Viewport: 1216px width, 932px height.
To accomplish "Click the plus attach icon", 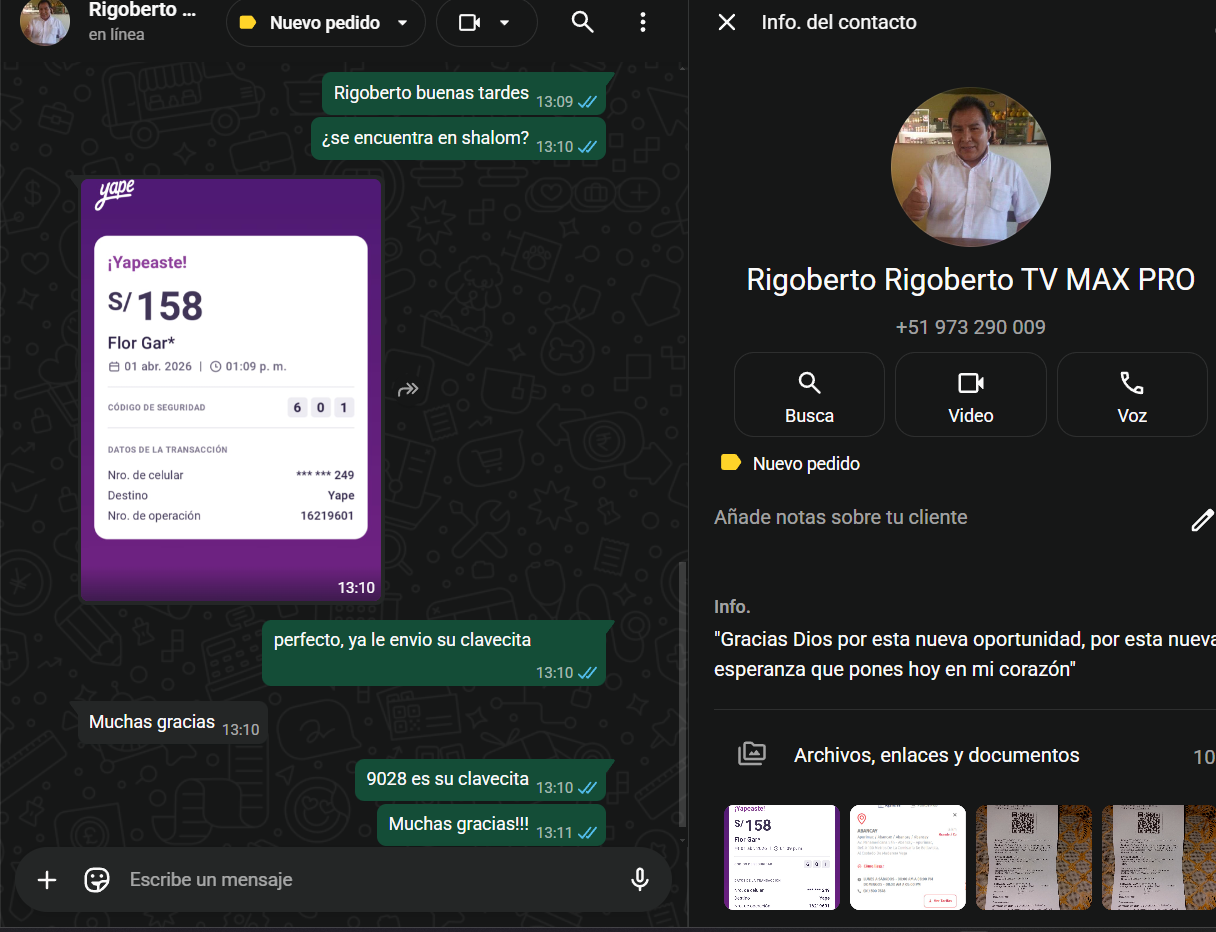I will (x=47, y=880).
